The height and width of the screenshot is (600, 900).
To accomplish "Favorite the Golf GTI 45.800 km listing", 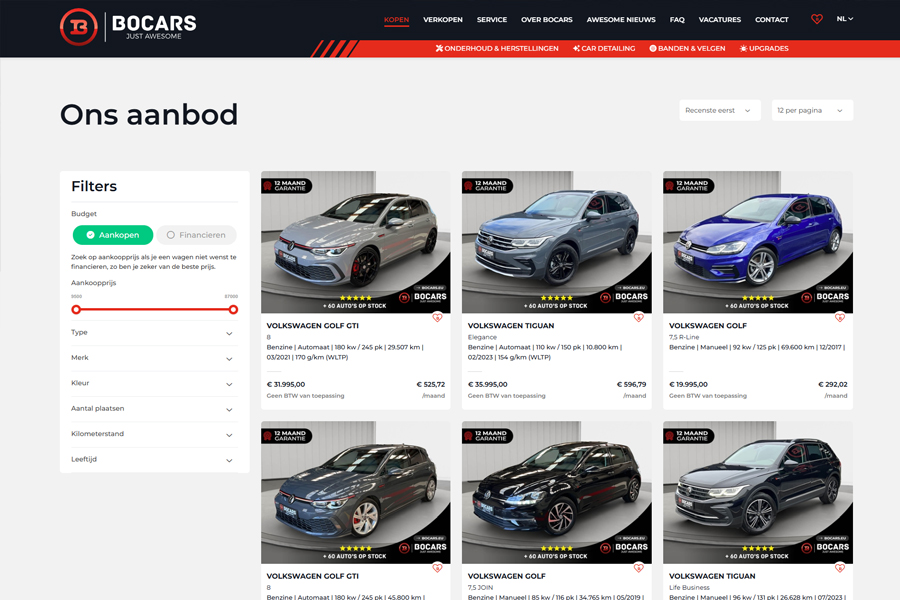I will [x=437, y=567].
